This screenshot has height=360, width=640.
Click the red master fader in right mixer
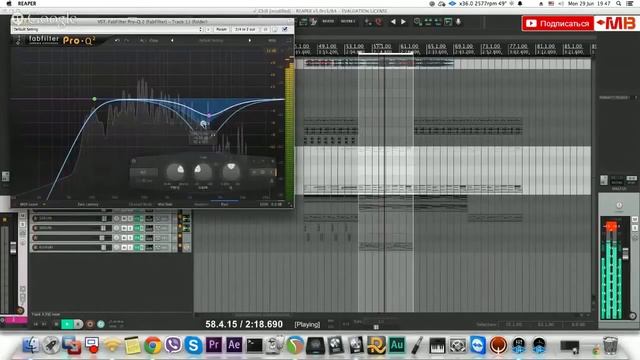611,226
